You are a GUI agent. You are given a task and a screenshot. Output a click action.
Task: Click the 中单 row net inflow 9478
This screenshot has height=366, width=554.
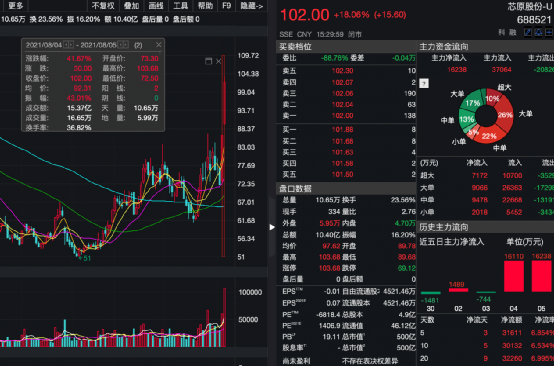click(x=479, y=200)
